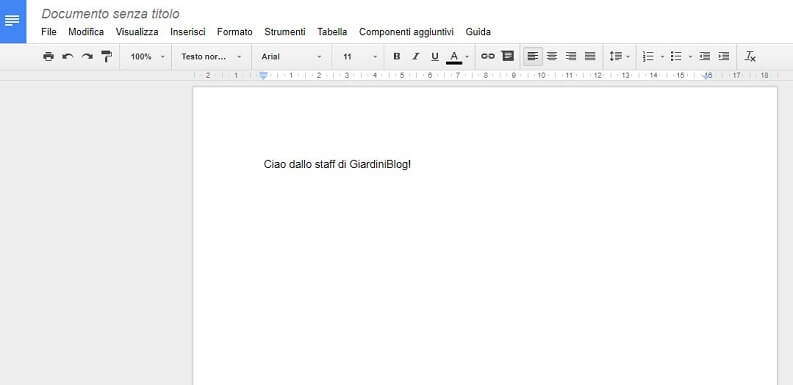Apply numbered list
This screenshot has height=385, width=793.
(x=648, y=57)
